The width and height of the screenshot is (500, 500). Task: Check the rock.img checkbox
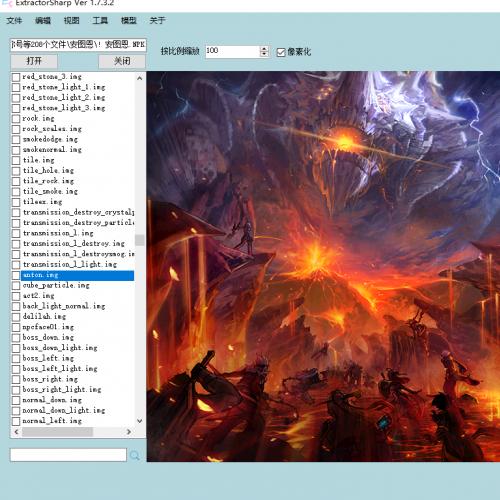16,119
